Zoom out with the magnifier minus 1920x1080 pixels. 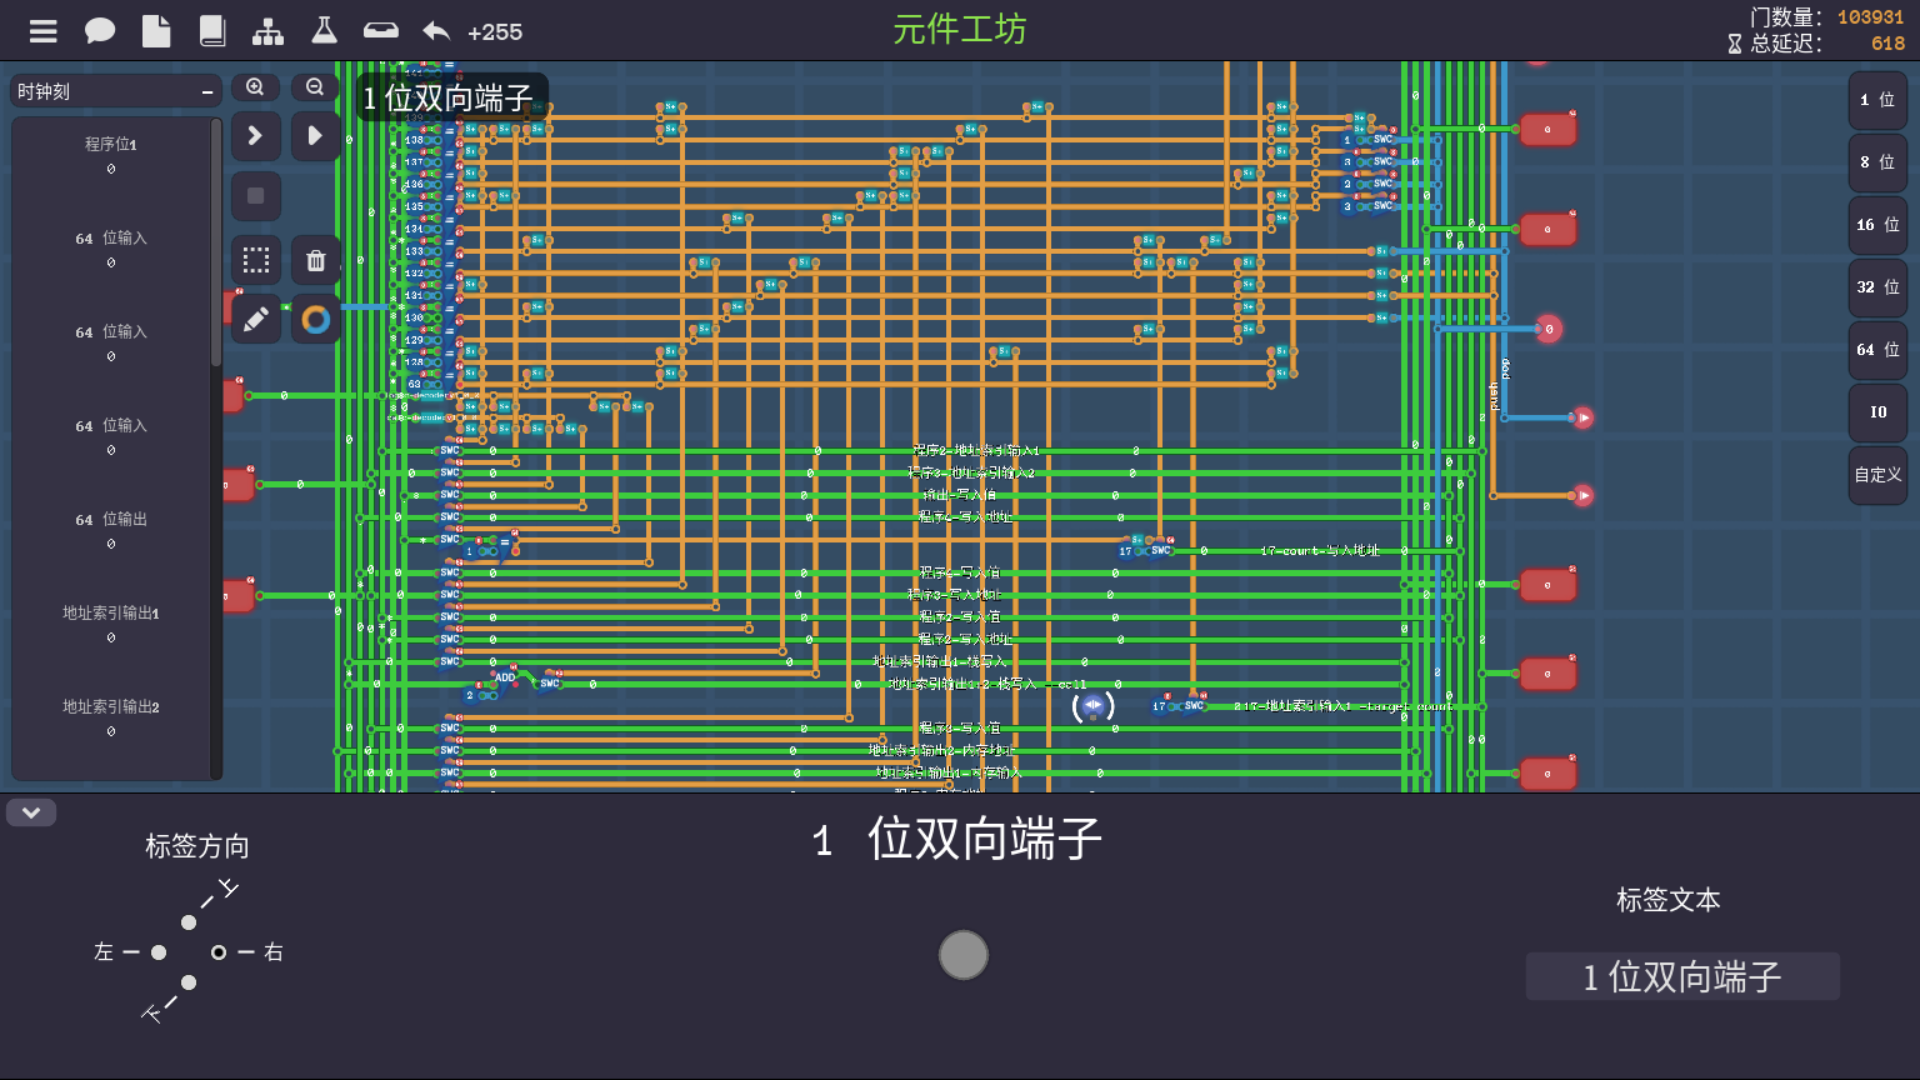(x=315, y=88)
